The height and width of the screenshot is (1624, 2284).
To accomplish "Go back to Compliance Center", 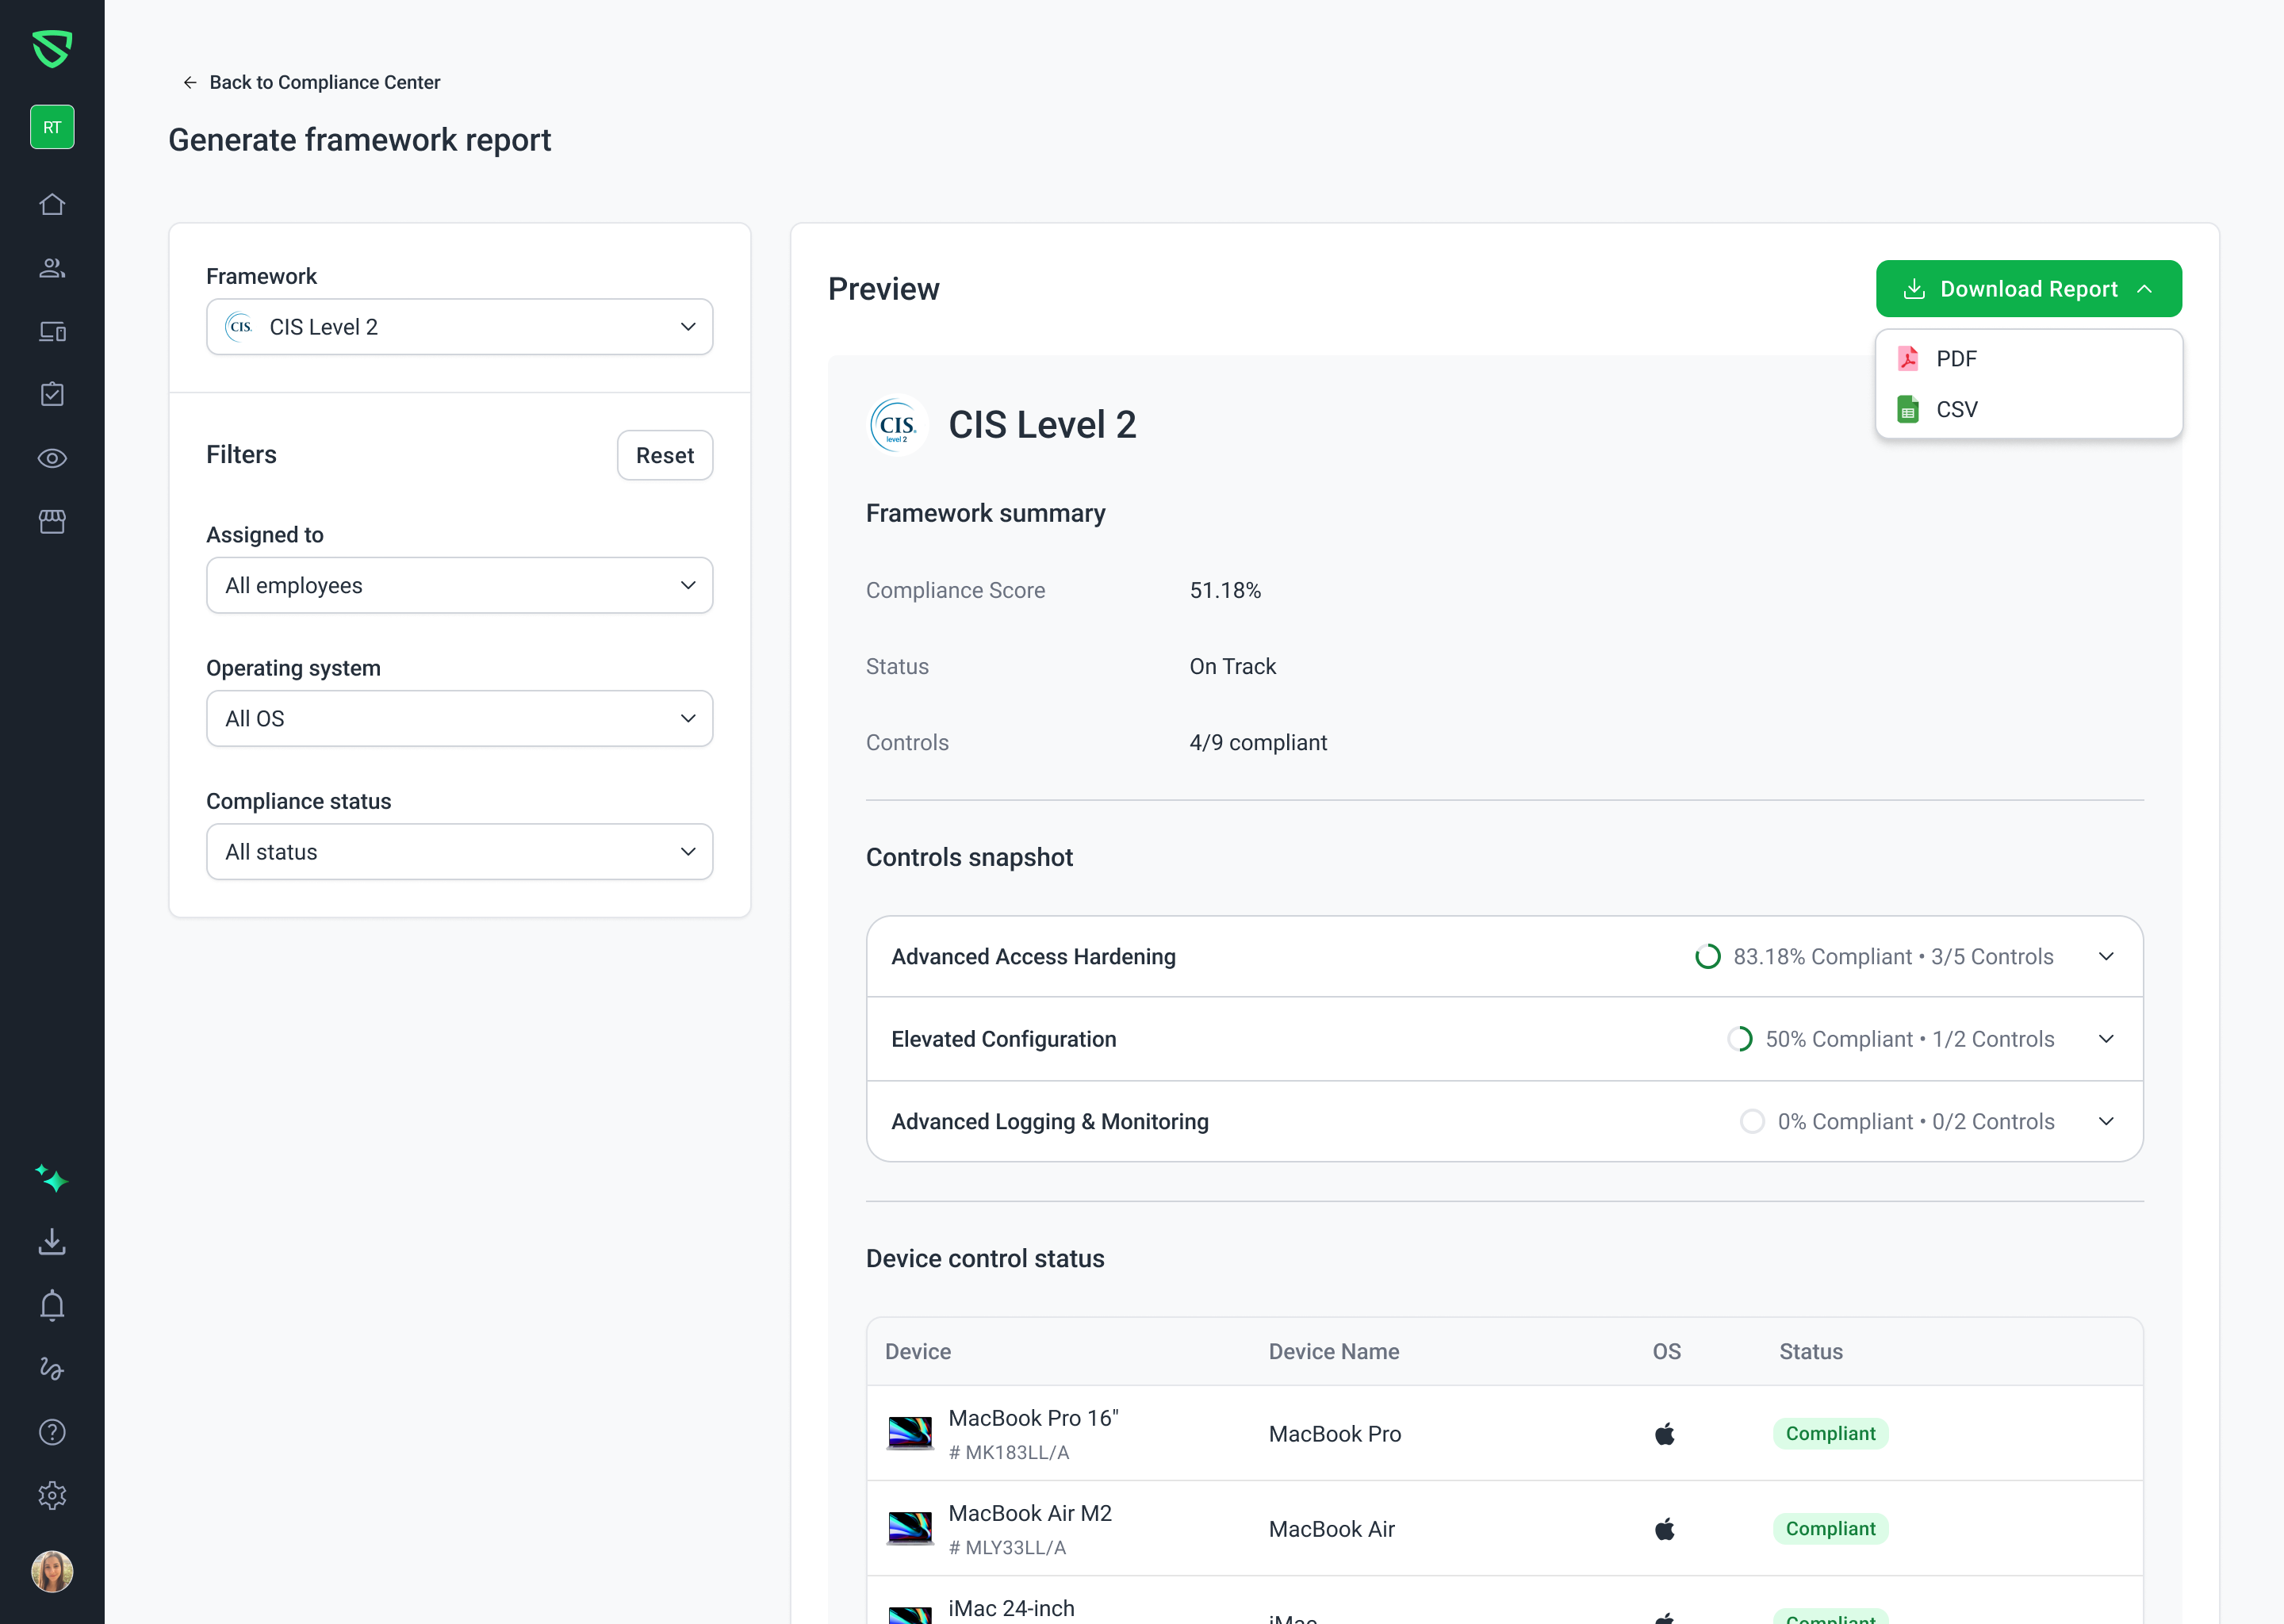I will coord(311,82).
